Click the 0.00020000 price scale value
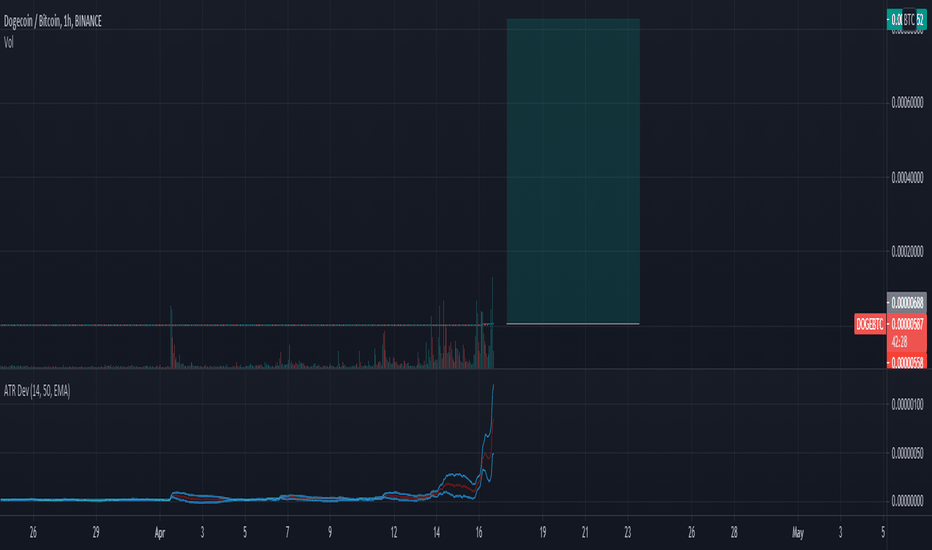The height and width of the screenshot is (550, 932). click(x=908, y=252)
